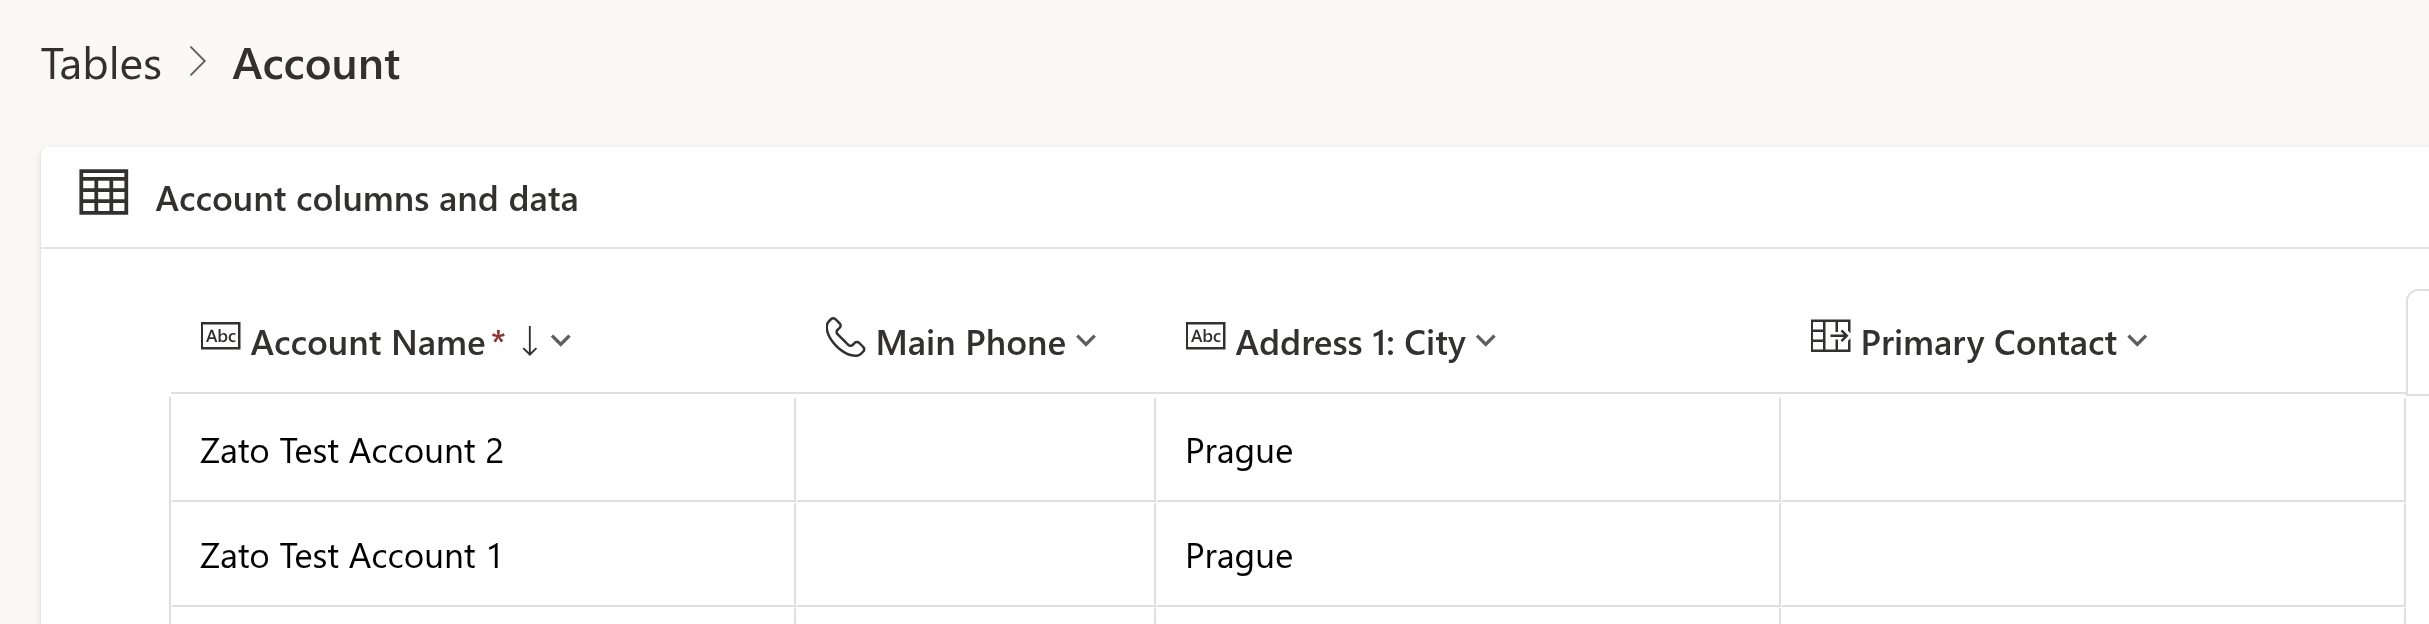
Task: Click the Prague cell for Zato Test Account 2
Action: point(1238,452)
